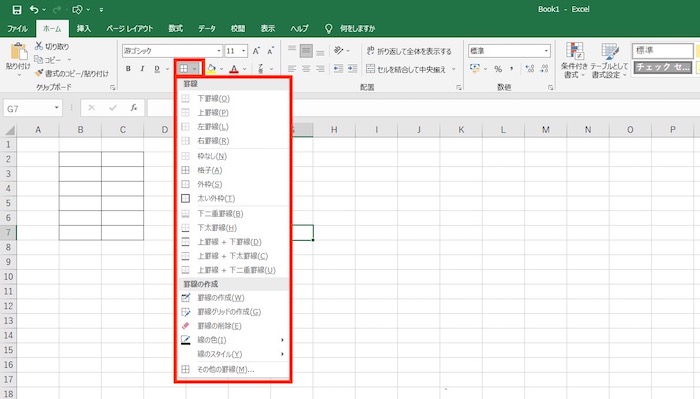Decrease font size with small A icon
Image resolution: width=700 pixels, height=399 pixels.
(x=271, y=51)
